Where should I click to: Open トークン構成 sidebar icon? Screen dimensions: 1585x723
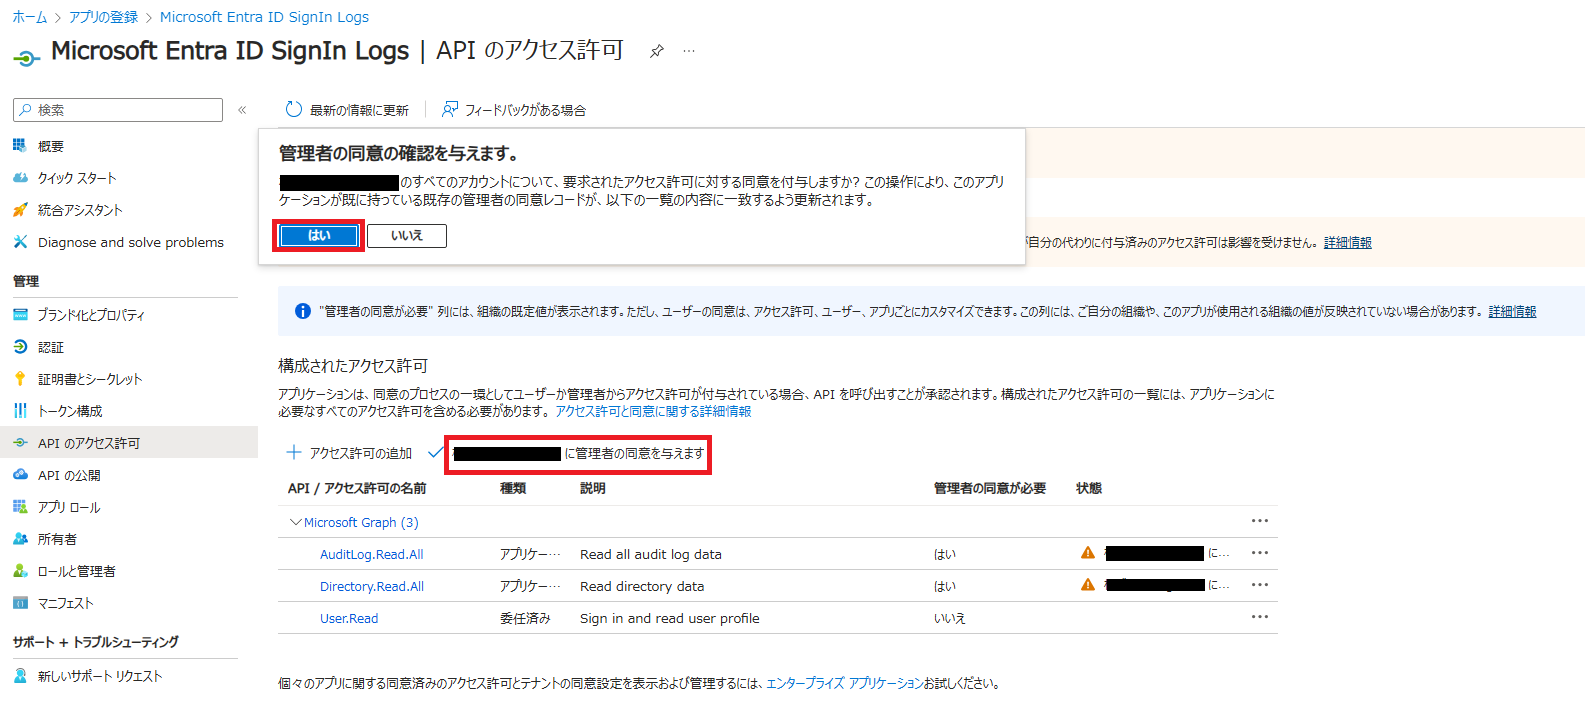(x=20, y=411)
